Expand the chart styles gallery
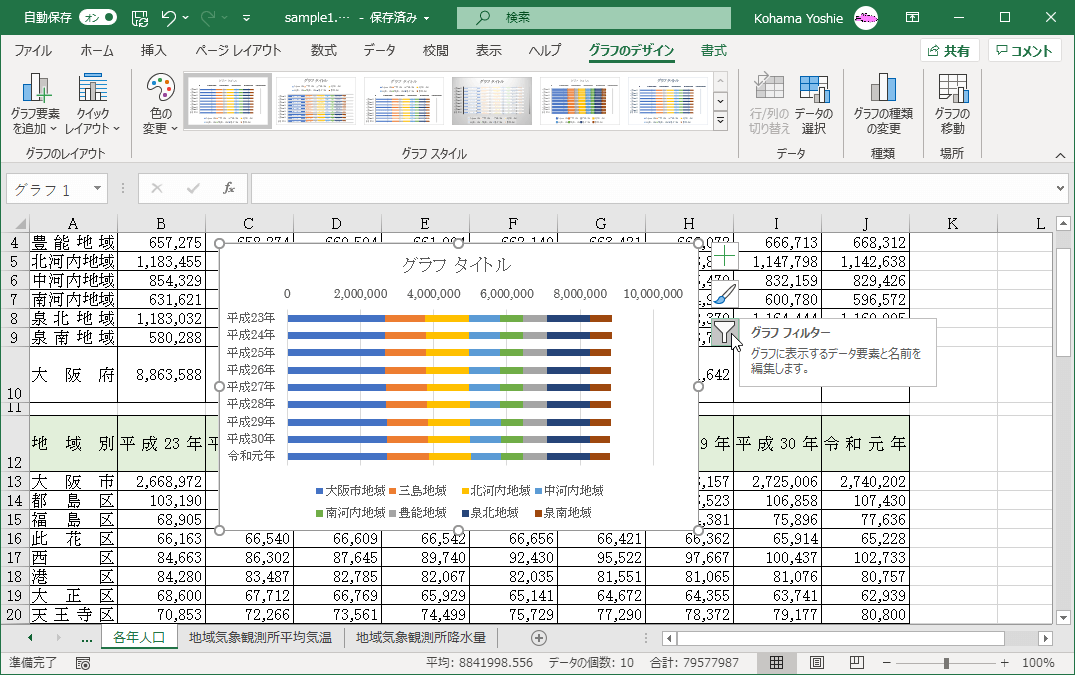This screenshot has height=675, width=1075. 721,121
